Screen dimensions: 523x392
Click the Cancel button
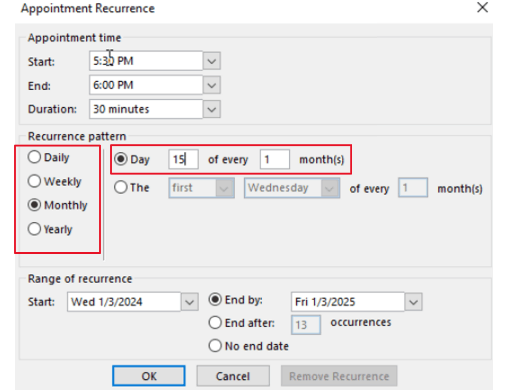click(233, 376)
